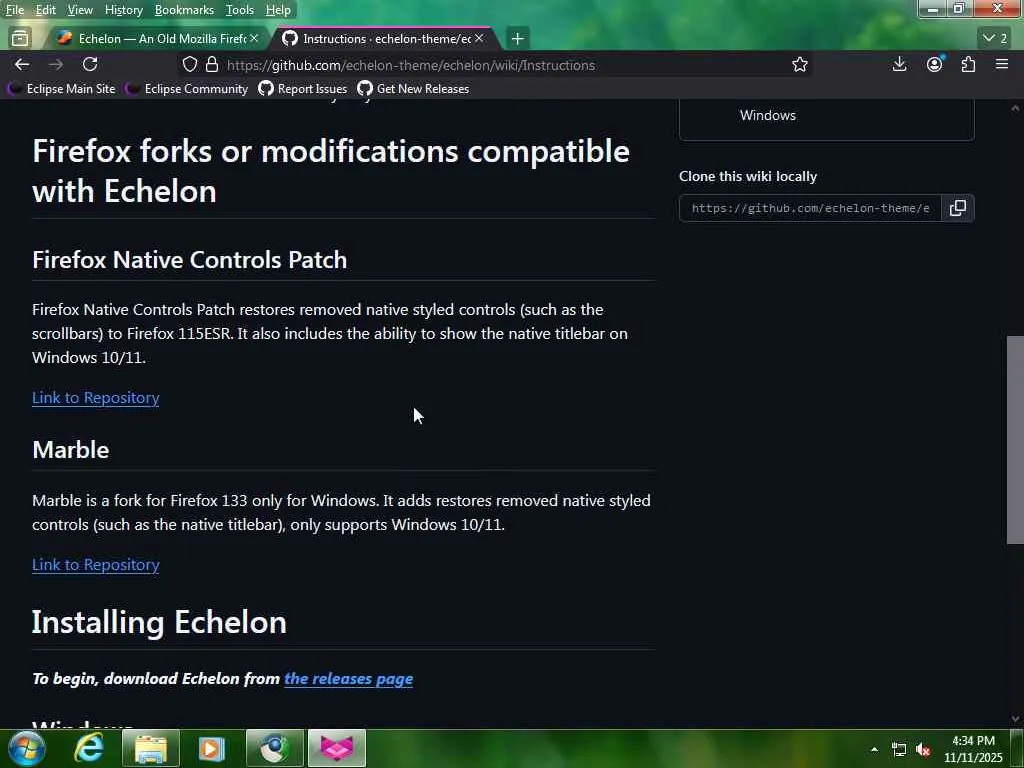Click the muted volume tray icon
Viewport: 1024px width, 768px height.
[x=923, y=749]
